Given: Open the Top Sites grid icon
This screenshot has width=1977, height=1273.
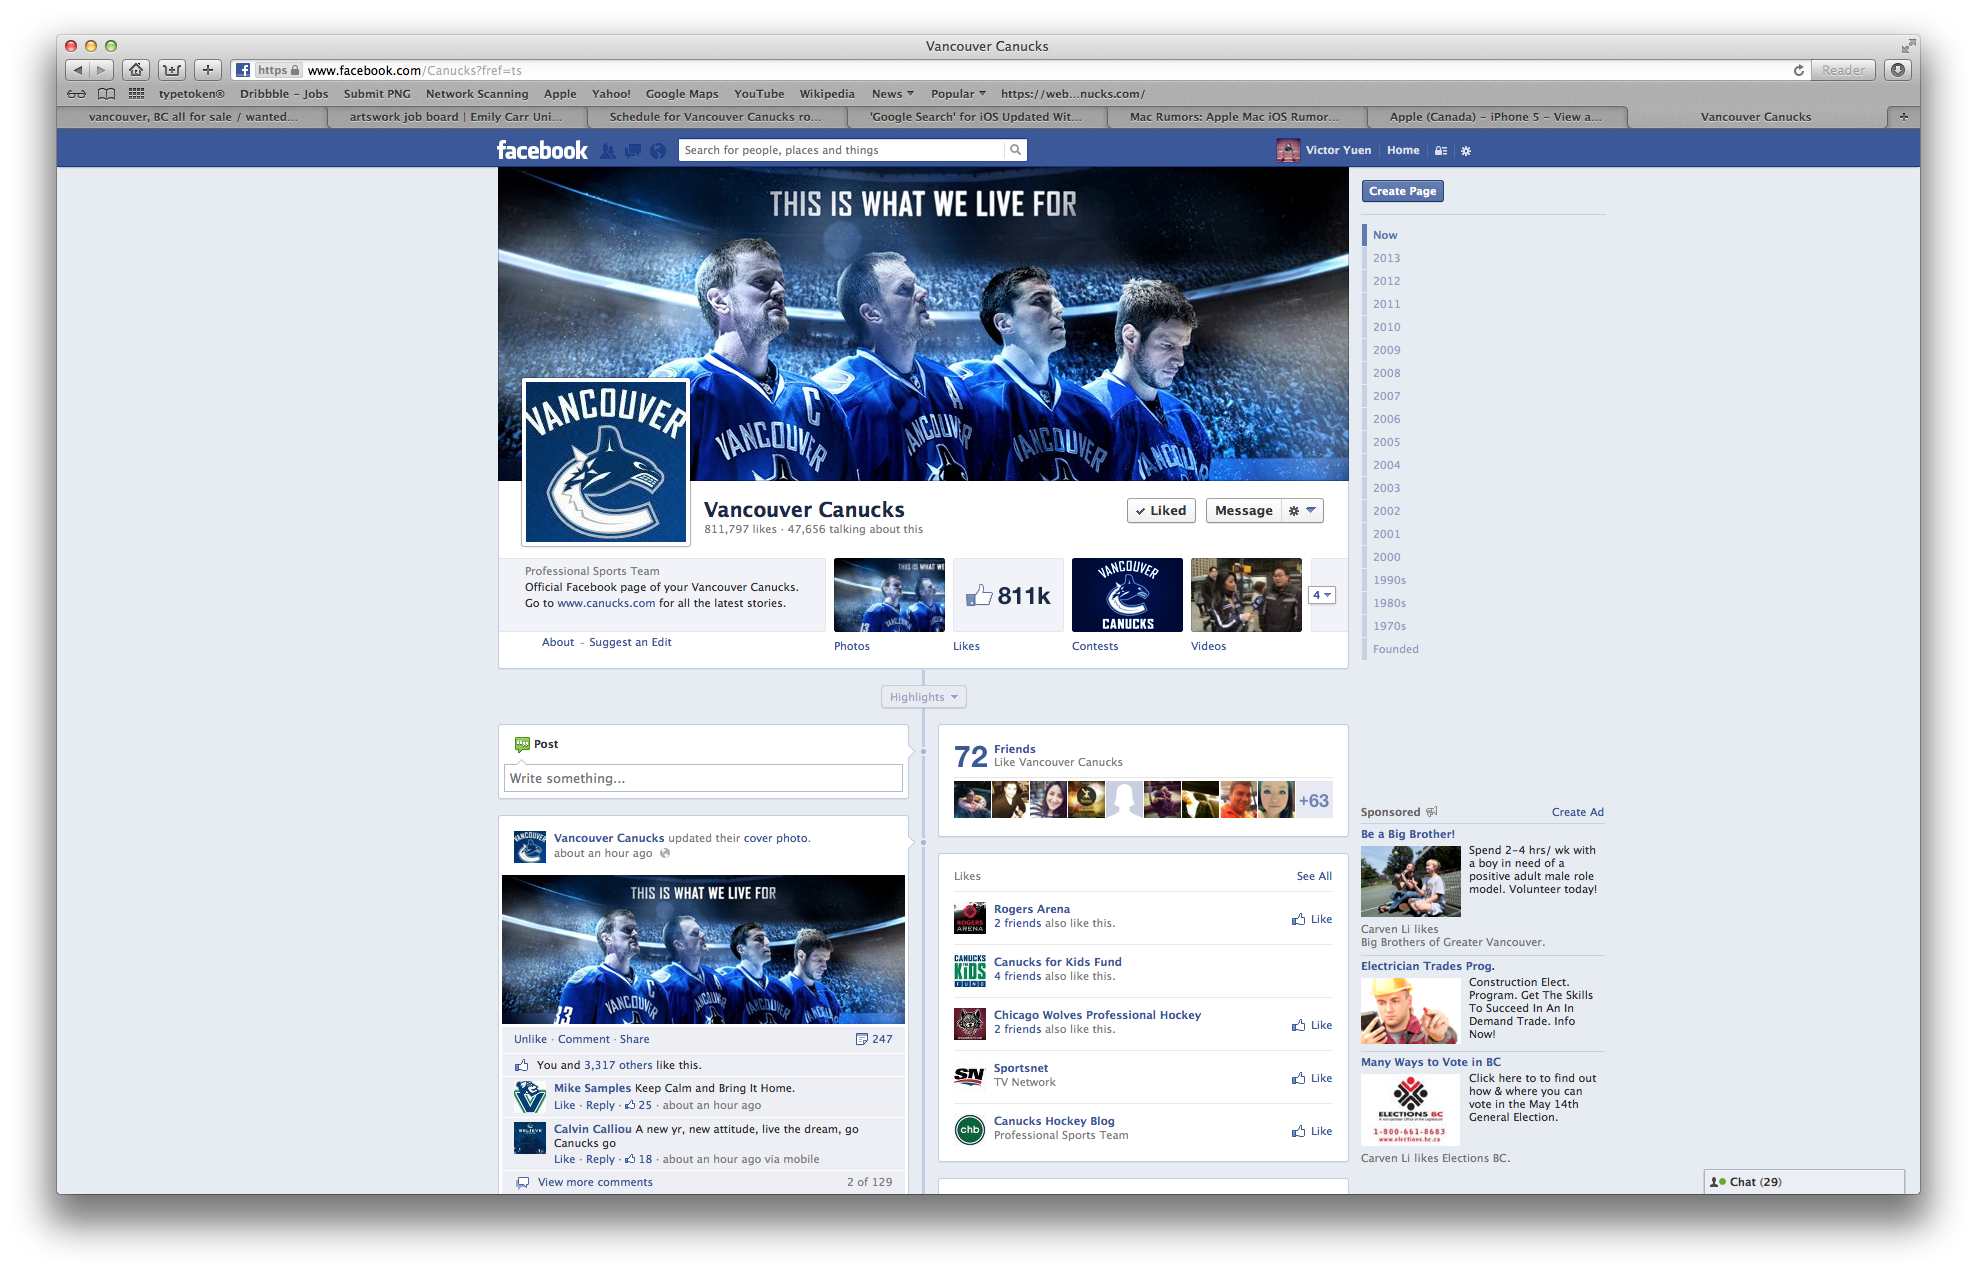Looking at the screenshot, I should pyautogui.click(x=136, y=94).
